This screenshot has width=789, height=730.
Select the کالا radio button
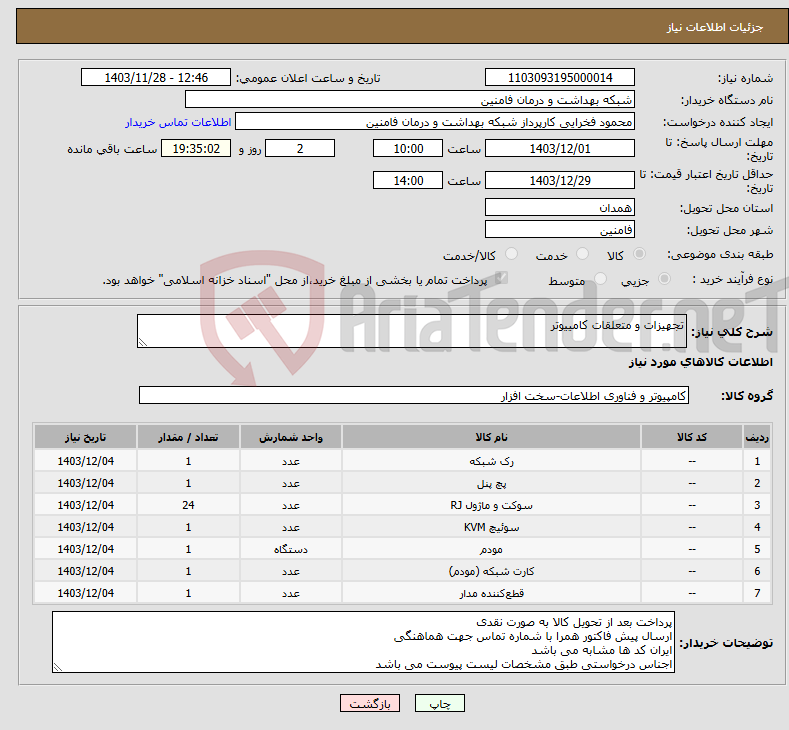tap(640, 255)
